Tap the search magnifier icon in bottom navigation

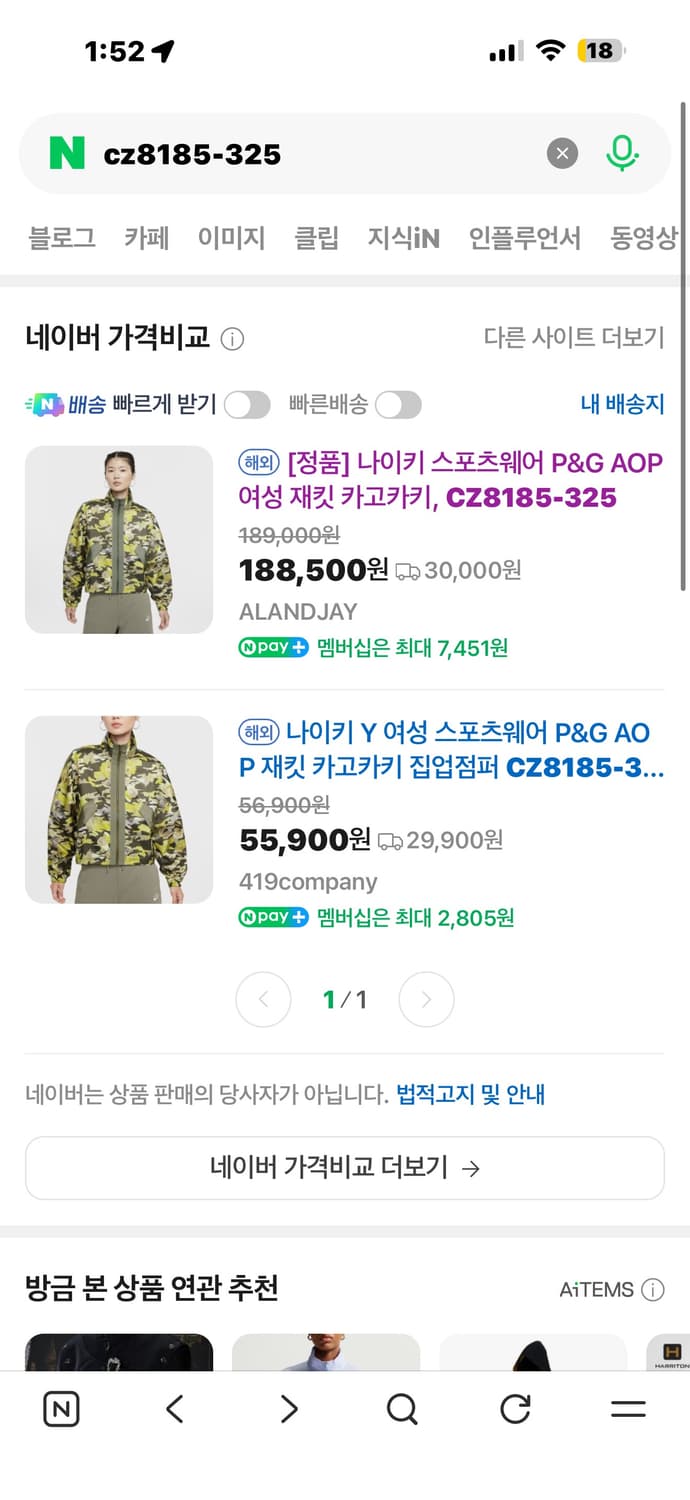401,1409
